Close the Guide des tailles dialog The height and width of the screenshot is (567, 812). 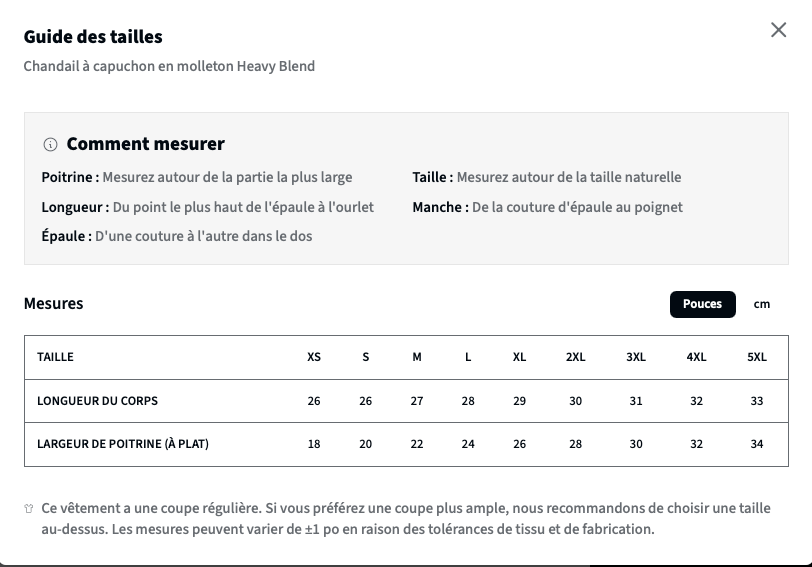click(x=778, y=30)
